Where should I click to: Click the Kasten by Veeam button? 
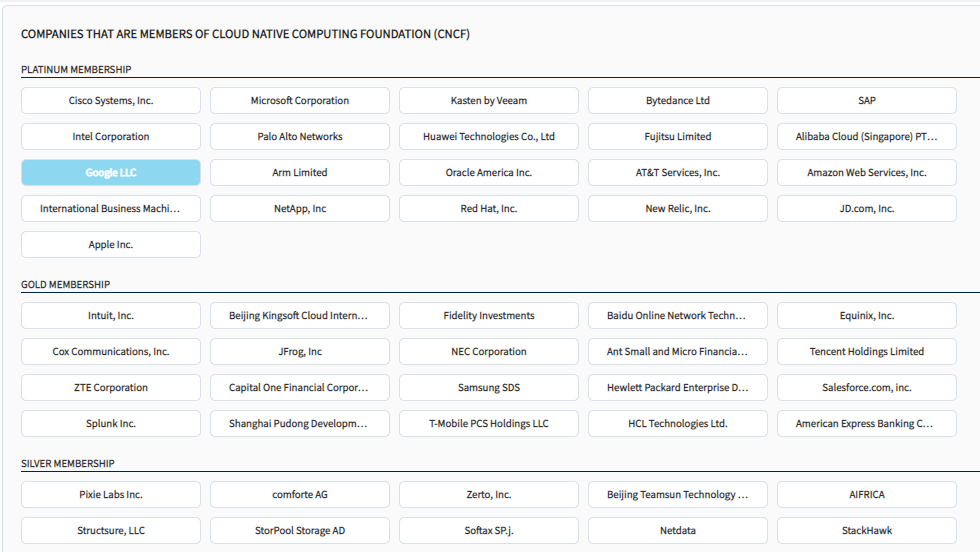click(x=489, y=101)
